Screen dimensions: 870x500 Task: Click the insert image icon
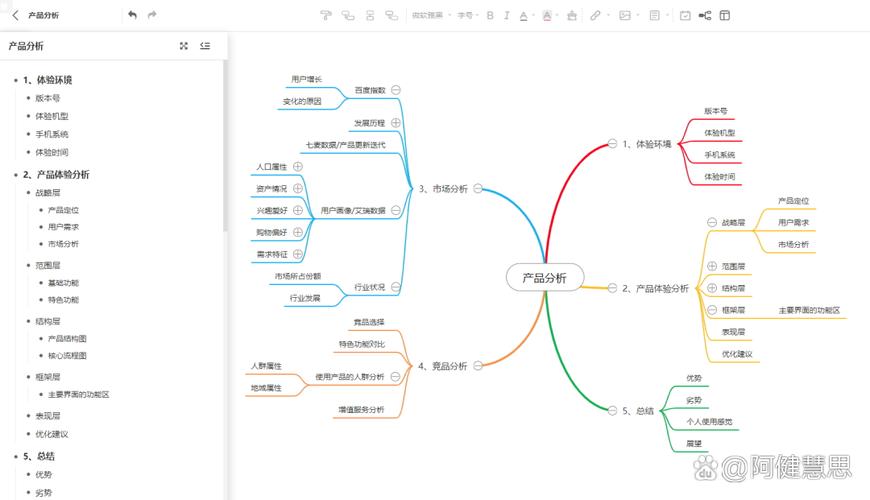pos(625,15)
